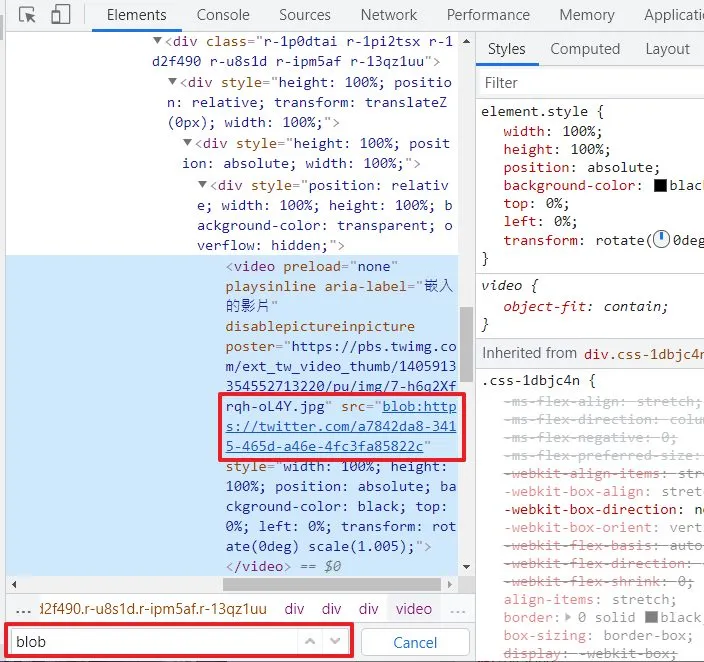The image size is (704, 662).
Task: Collapse div with position absolute style
Action: 188,143
